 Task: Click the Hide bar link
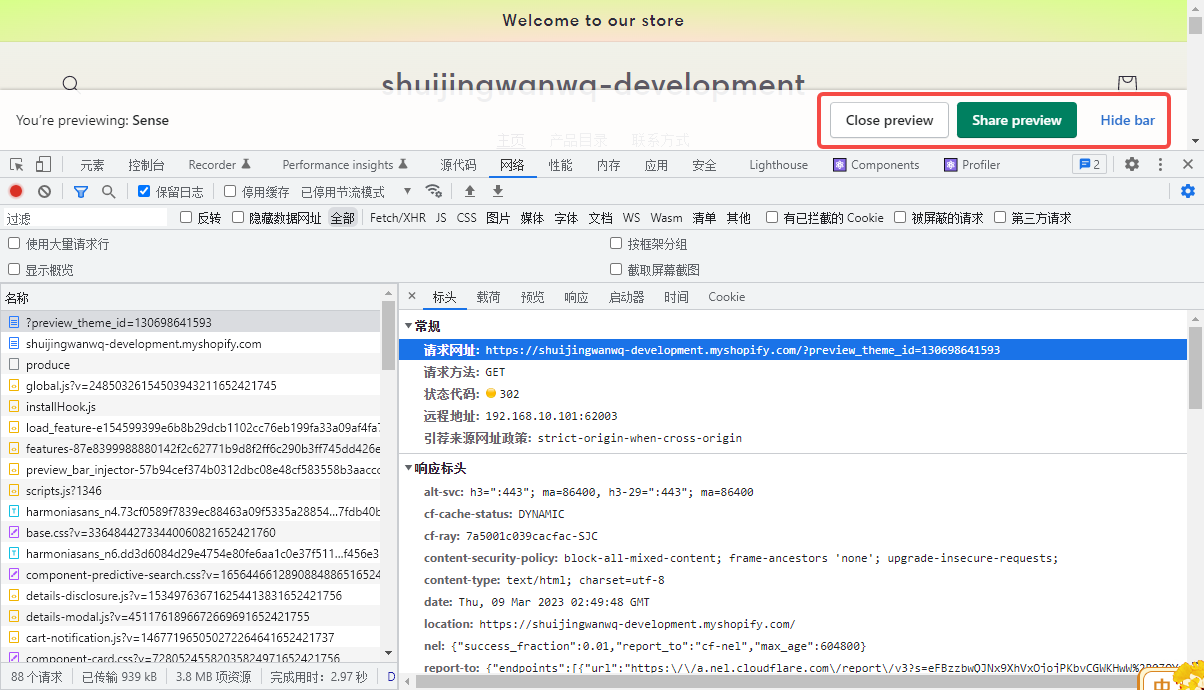[1127, 120]
